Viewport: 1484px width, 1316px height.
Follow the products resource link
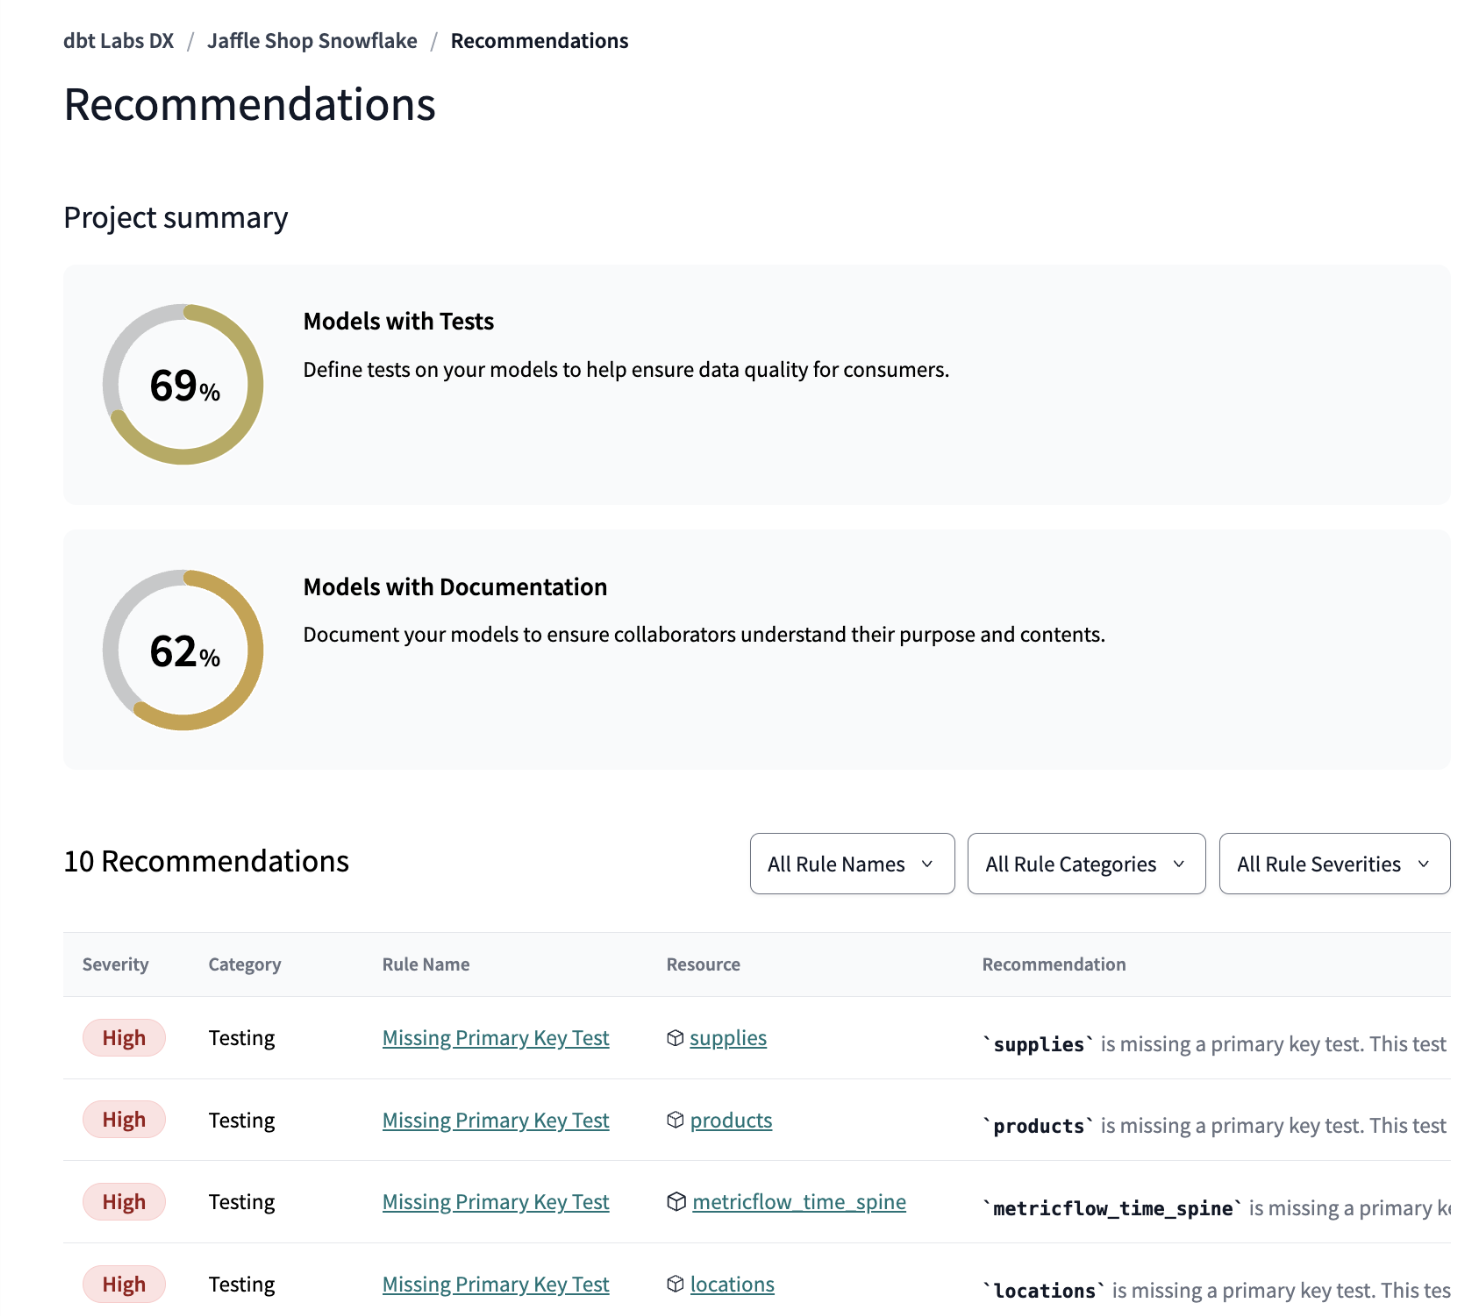(x=730, y=1120)
